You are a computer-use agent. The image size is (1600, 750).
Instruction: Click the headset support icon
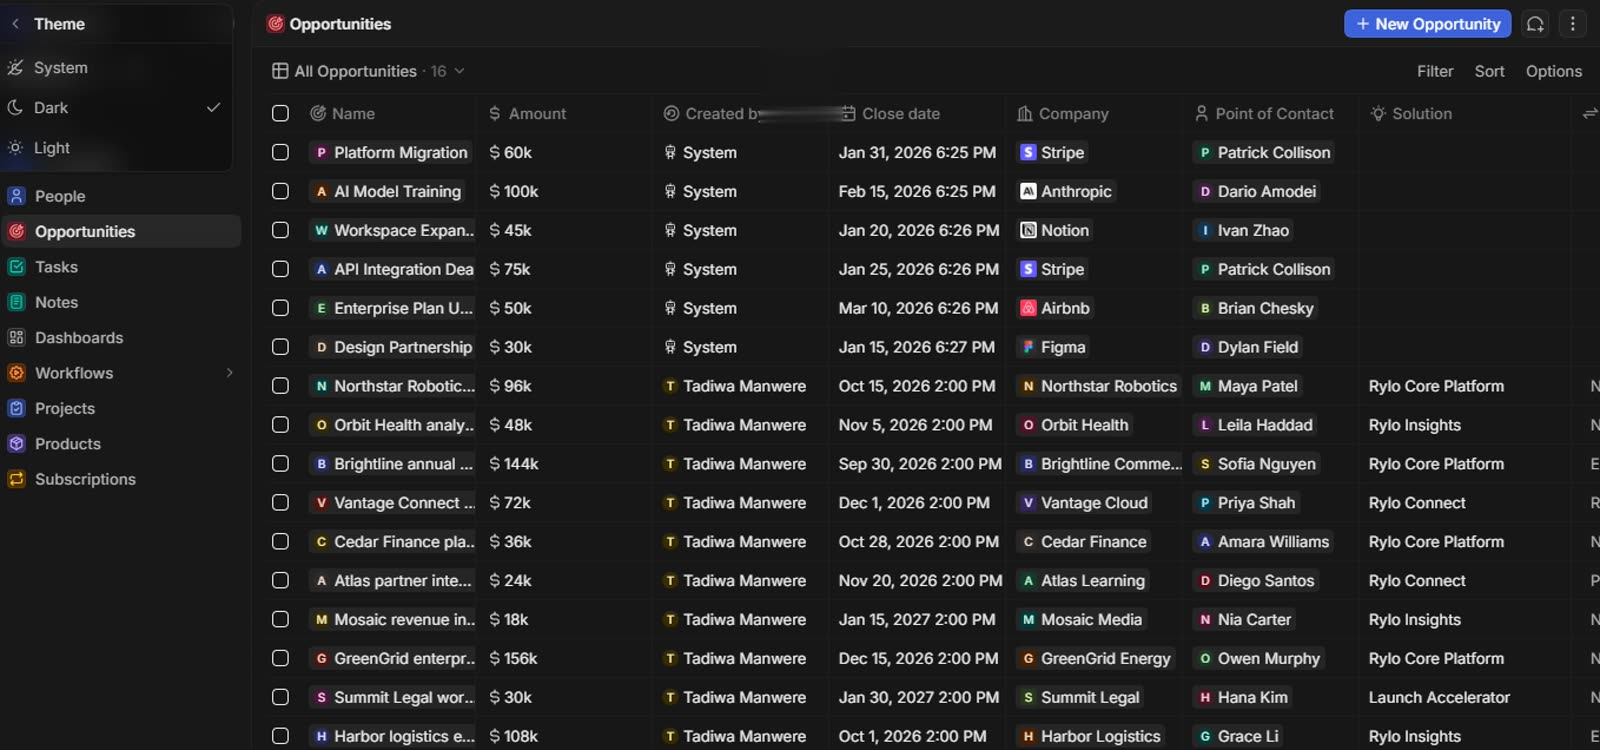[x=1535, y=24]
